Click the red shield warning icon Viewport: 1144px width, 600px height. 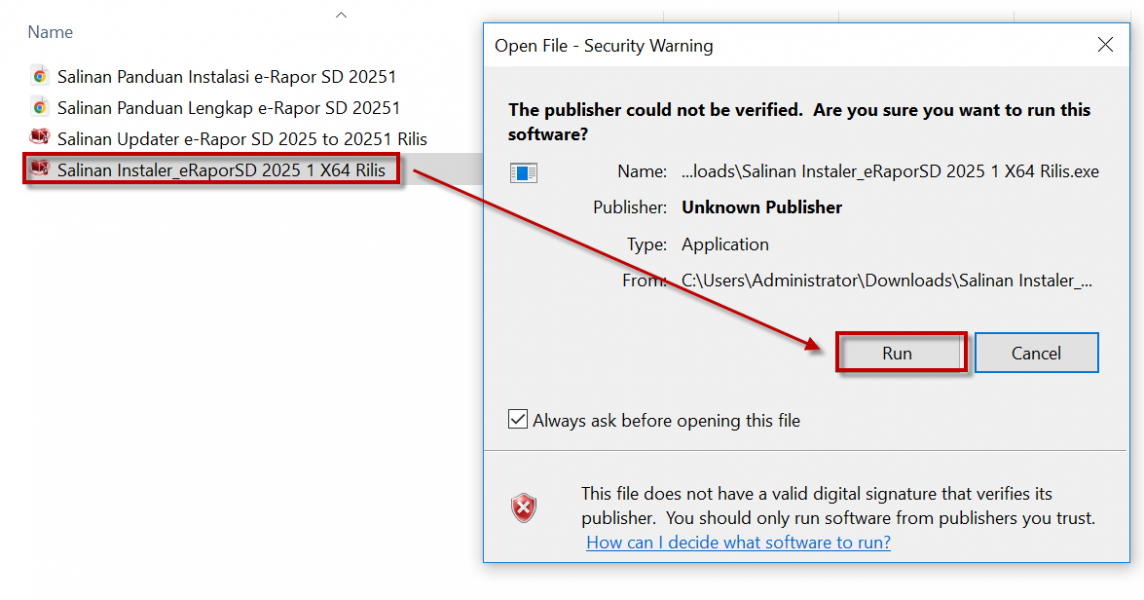[x=523, y=509]
